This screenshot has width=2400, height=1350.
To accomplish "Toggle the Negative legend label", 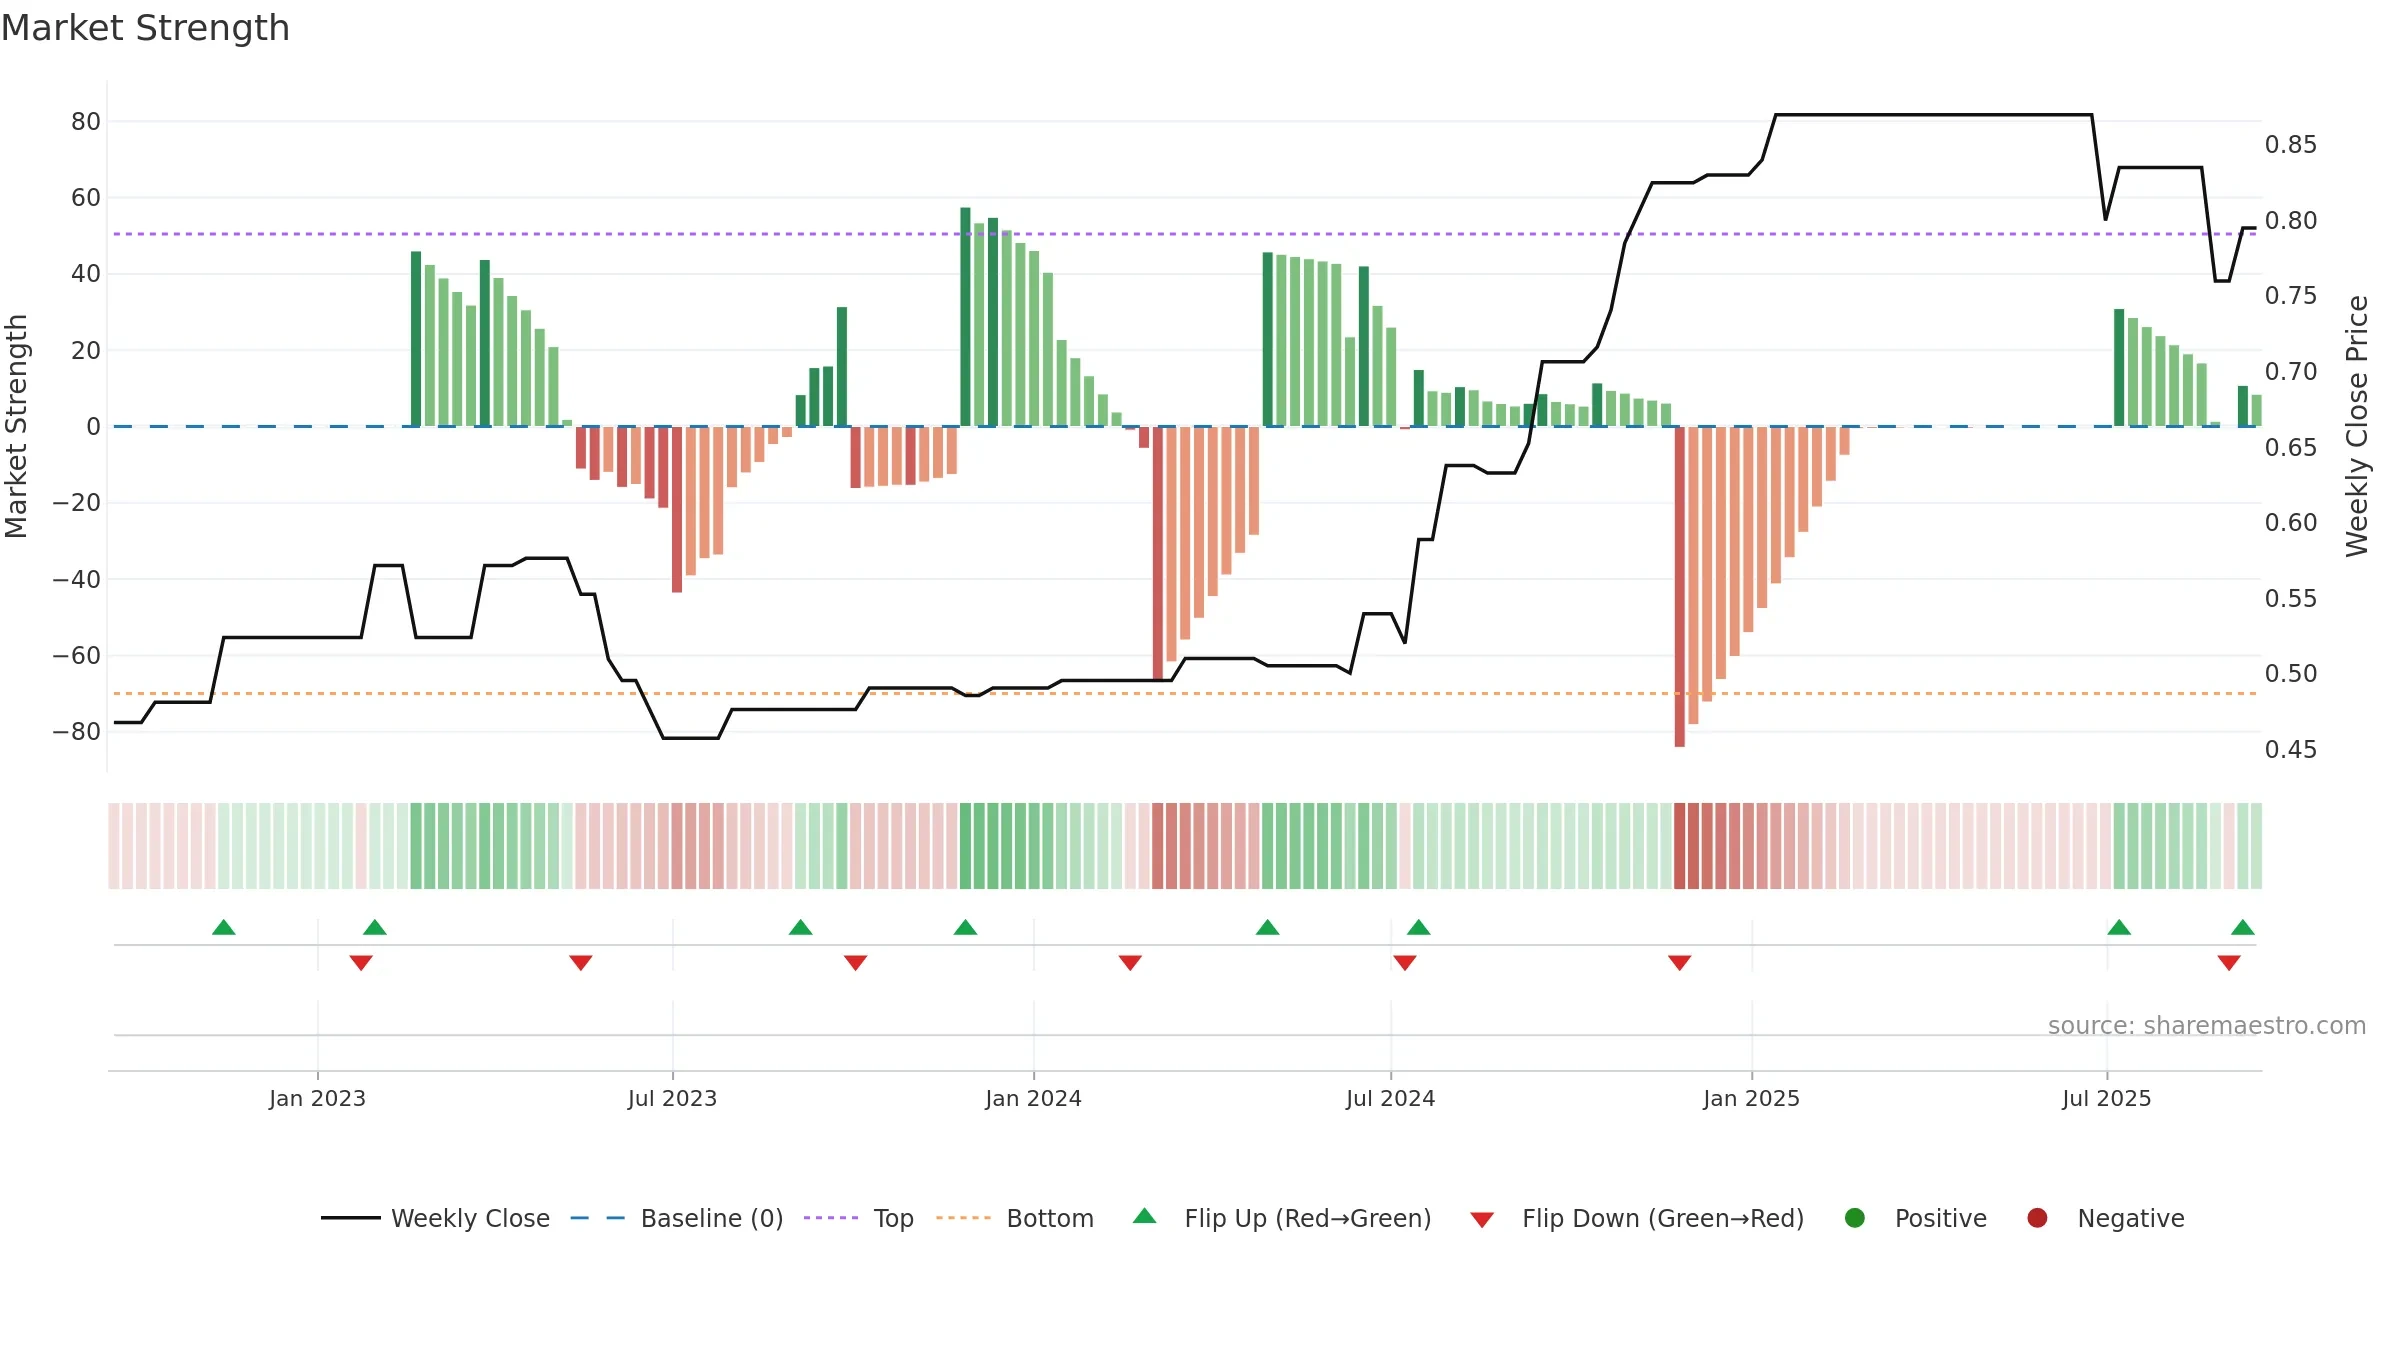I will (x=2131, y=1218).
